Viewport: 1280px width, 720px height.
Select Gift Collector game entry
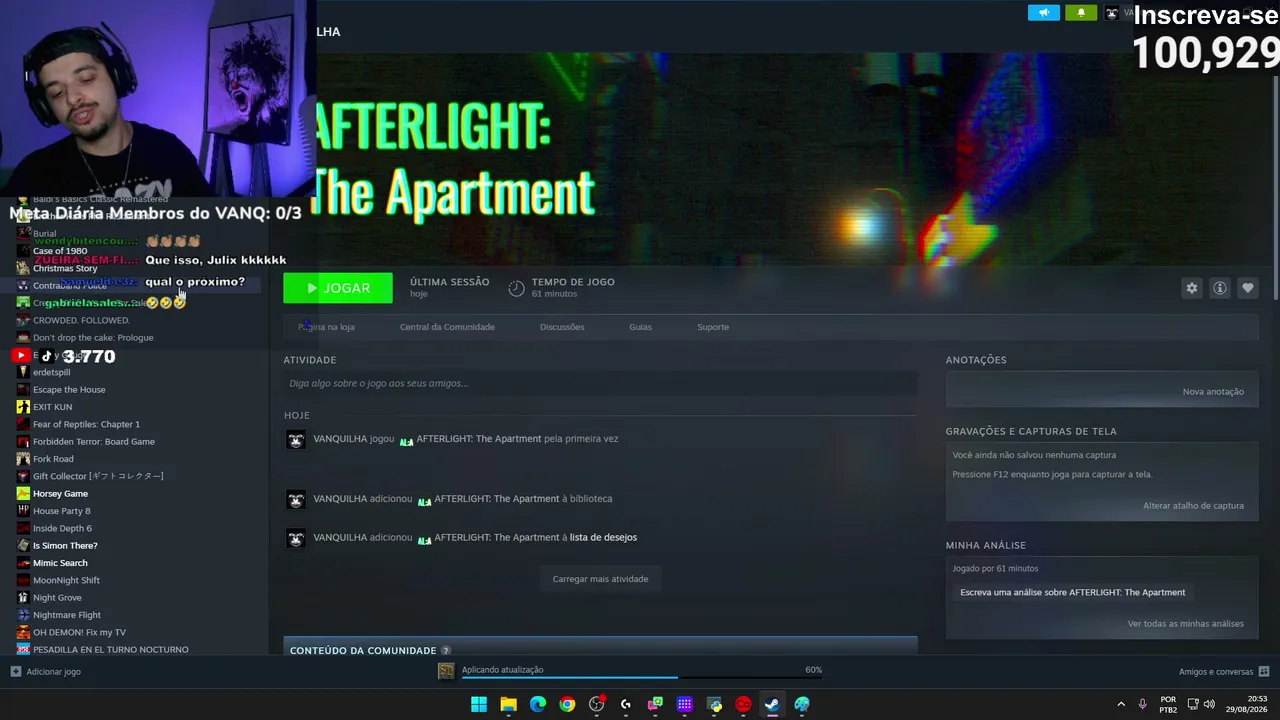click(x=98, y=476)
